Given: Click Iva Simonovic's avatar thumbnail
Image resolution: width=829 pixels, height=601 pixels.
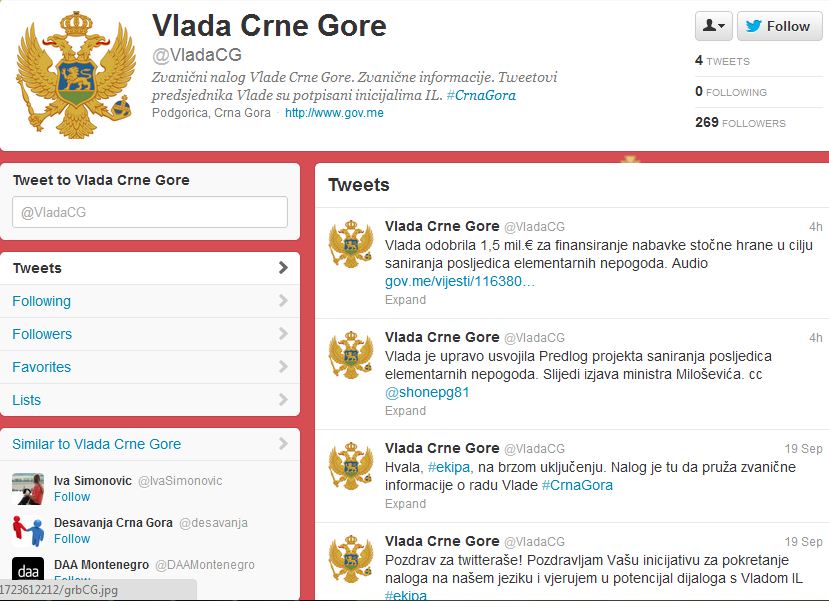Looking at the screenshot, I should (28, 488).
